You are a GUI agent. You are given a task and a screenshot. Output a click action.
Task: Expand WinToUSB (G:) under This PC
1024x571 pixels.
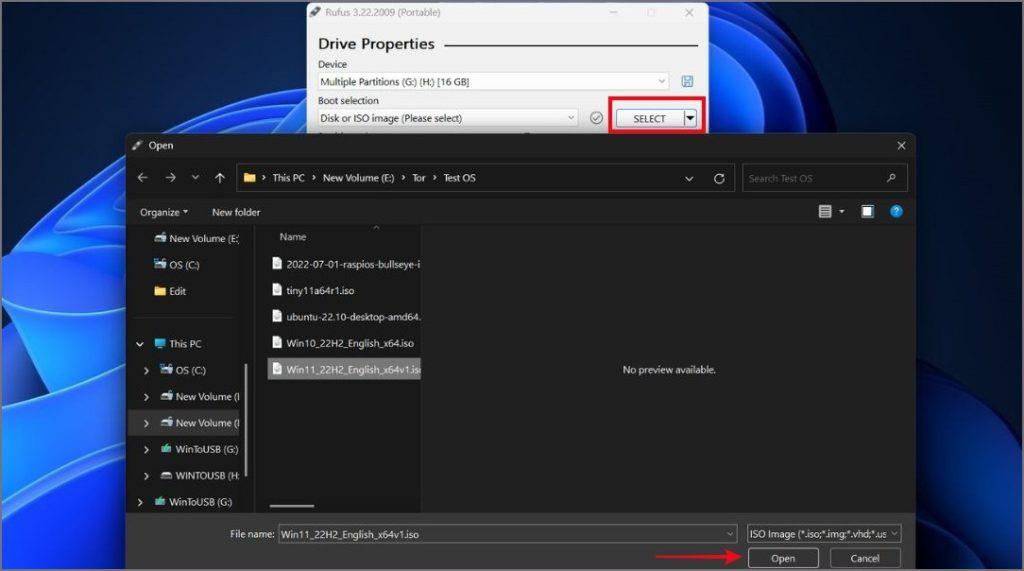(x=146, y=449)
